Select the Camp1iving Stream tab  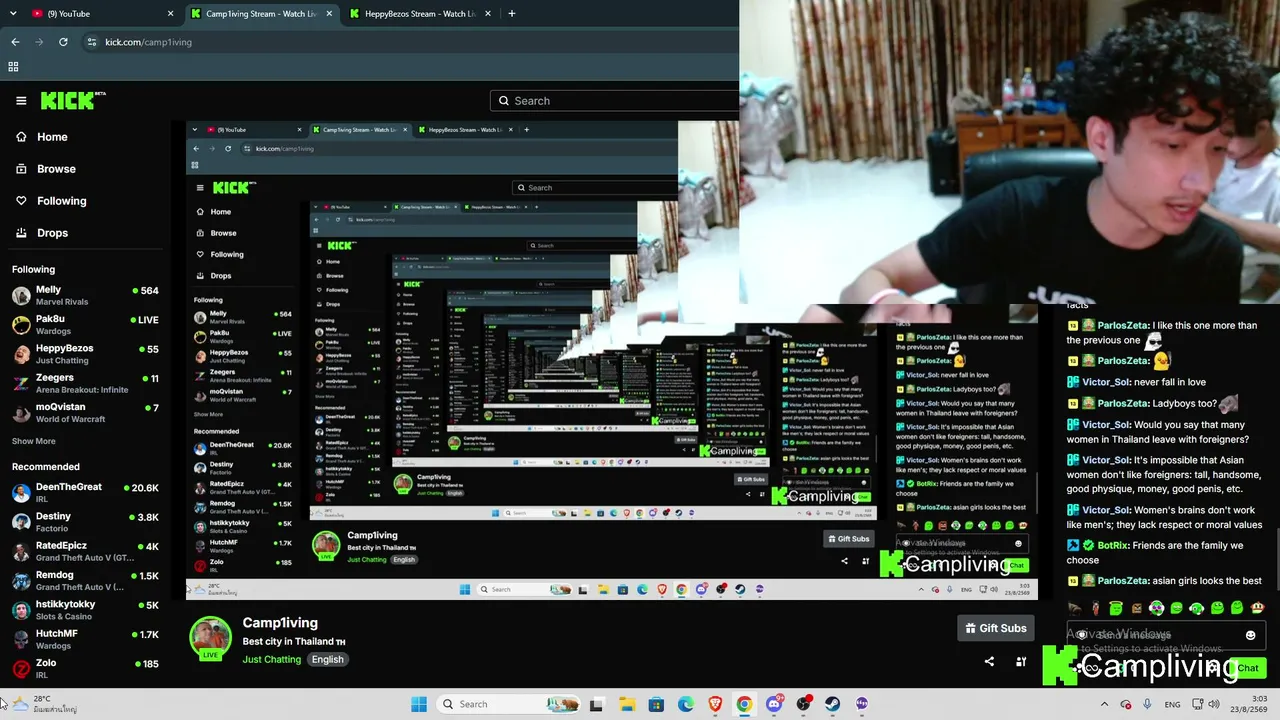262,14
